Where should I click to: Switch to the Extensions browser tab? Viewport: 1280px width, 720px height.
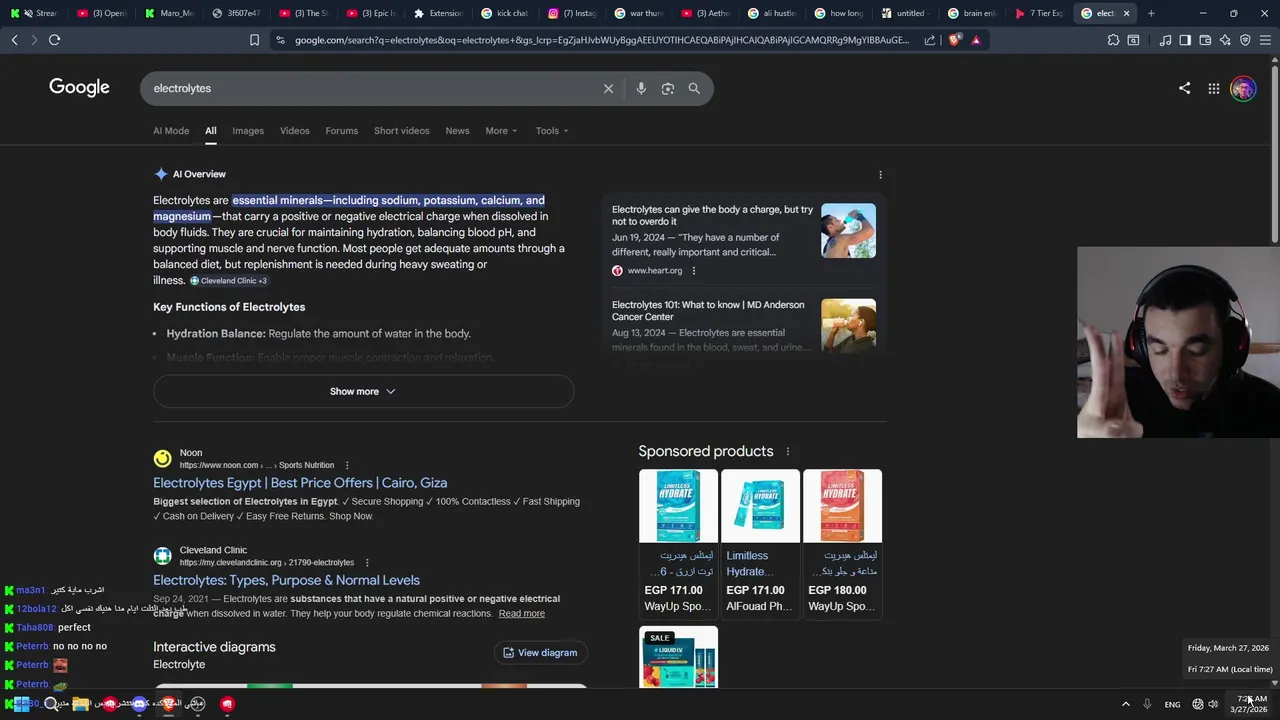pyautogui.click(x=438, y=13)
